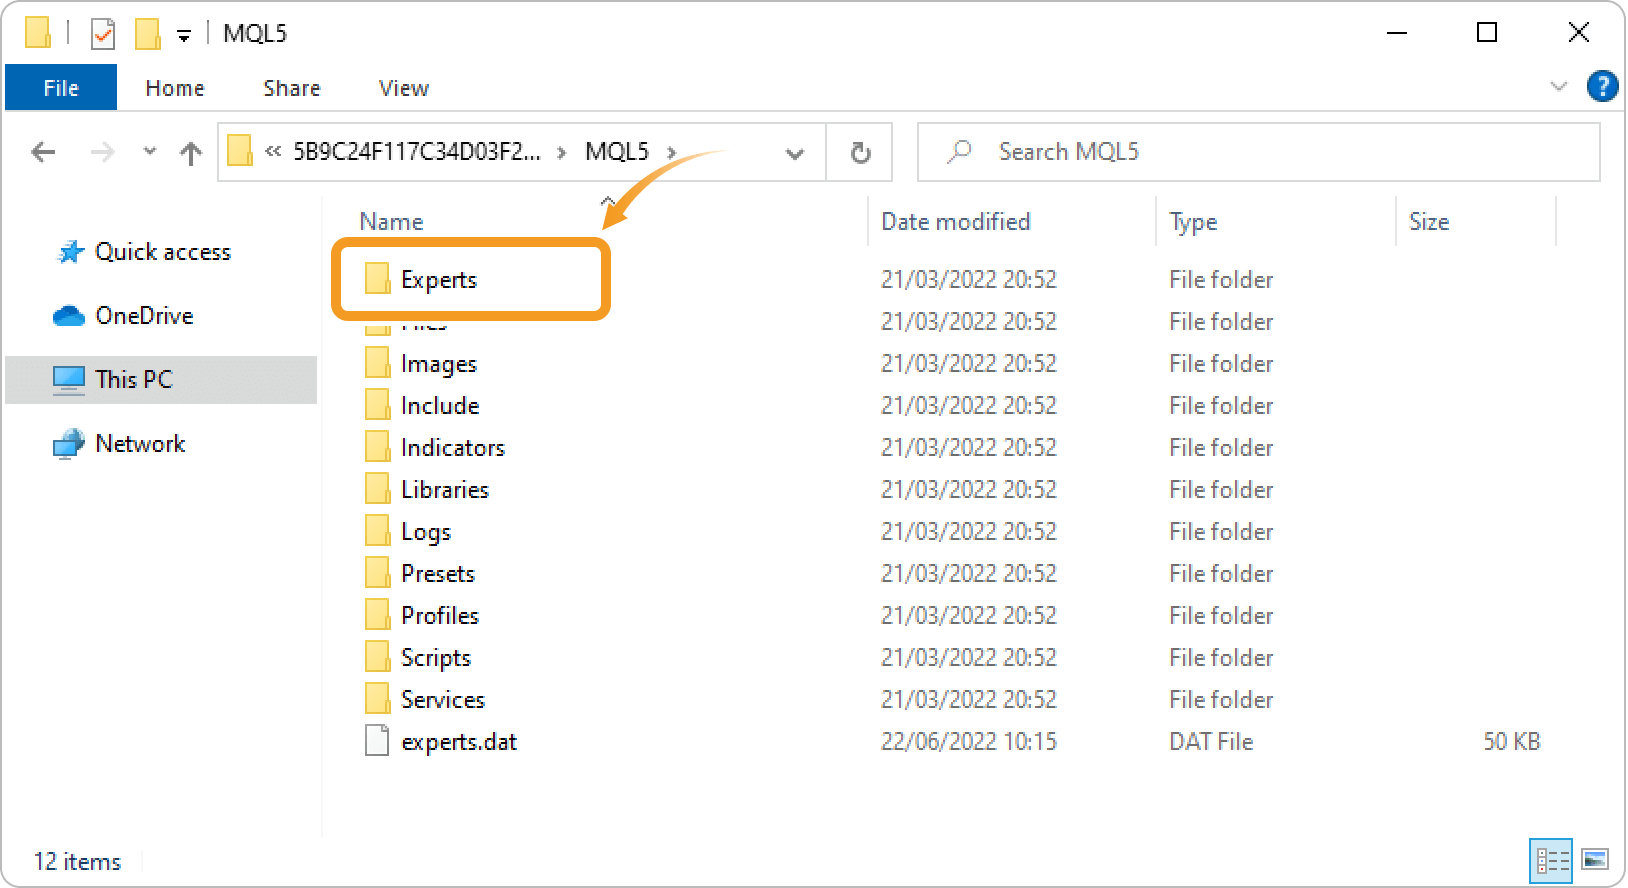This screenshot has height=888, width=1628.
Task: Go up one folder level
Action: [x=190, y=152]
